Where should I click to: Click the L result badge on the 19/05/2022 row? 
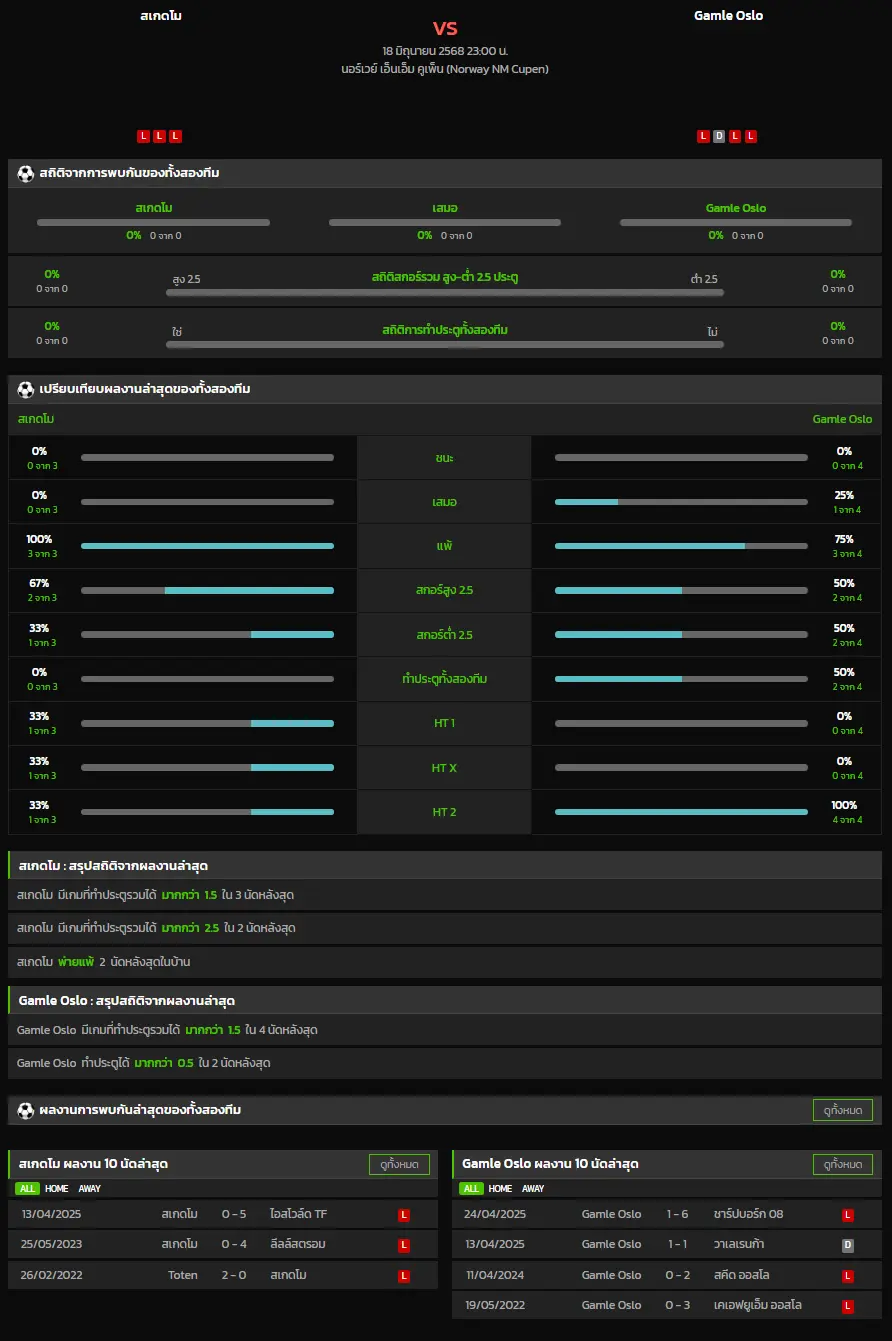pyautogui.click(x=849, y=1306)
